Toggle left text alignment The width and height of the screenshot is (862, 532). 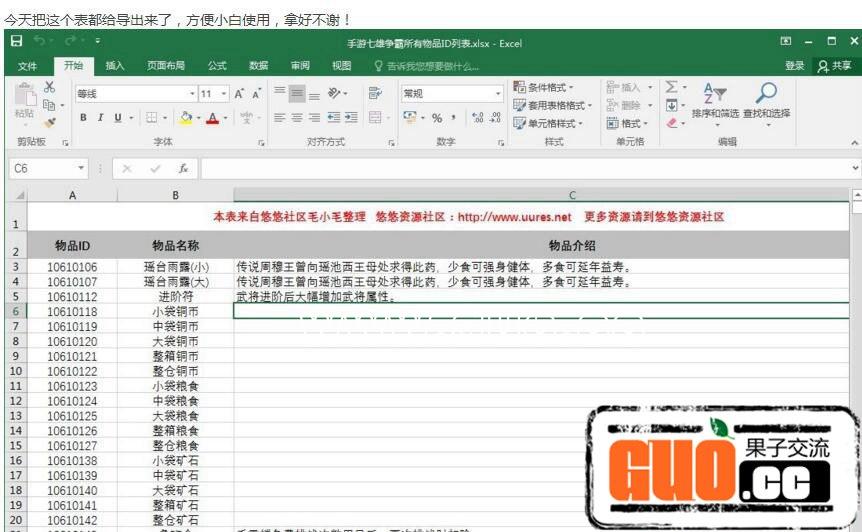[x=279, y=117]
